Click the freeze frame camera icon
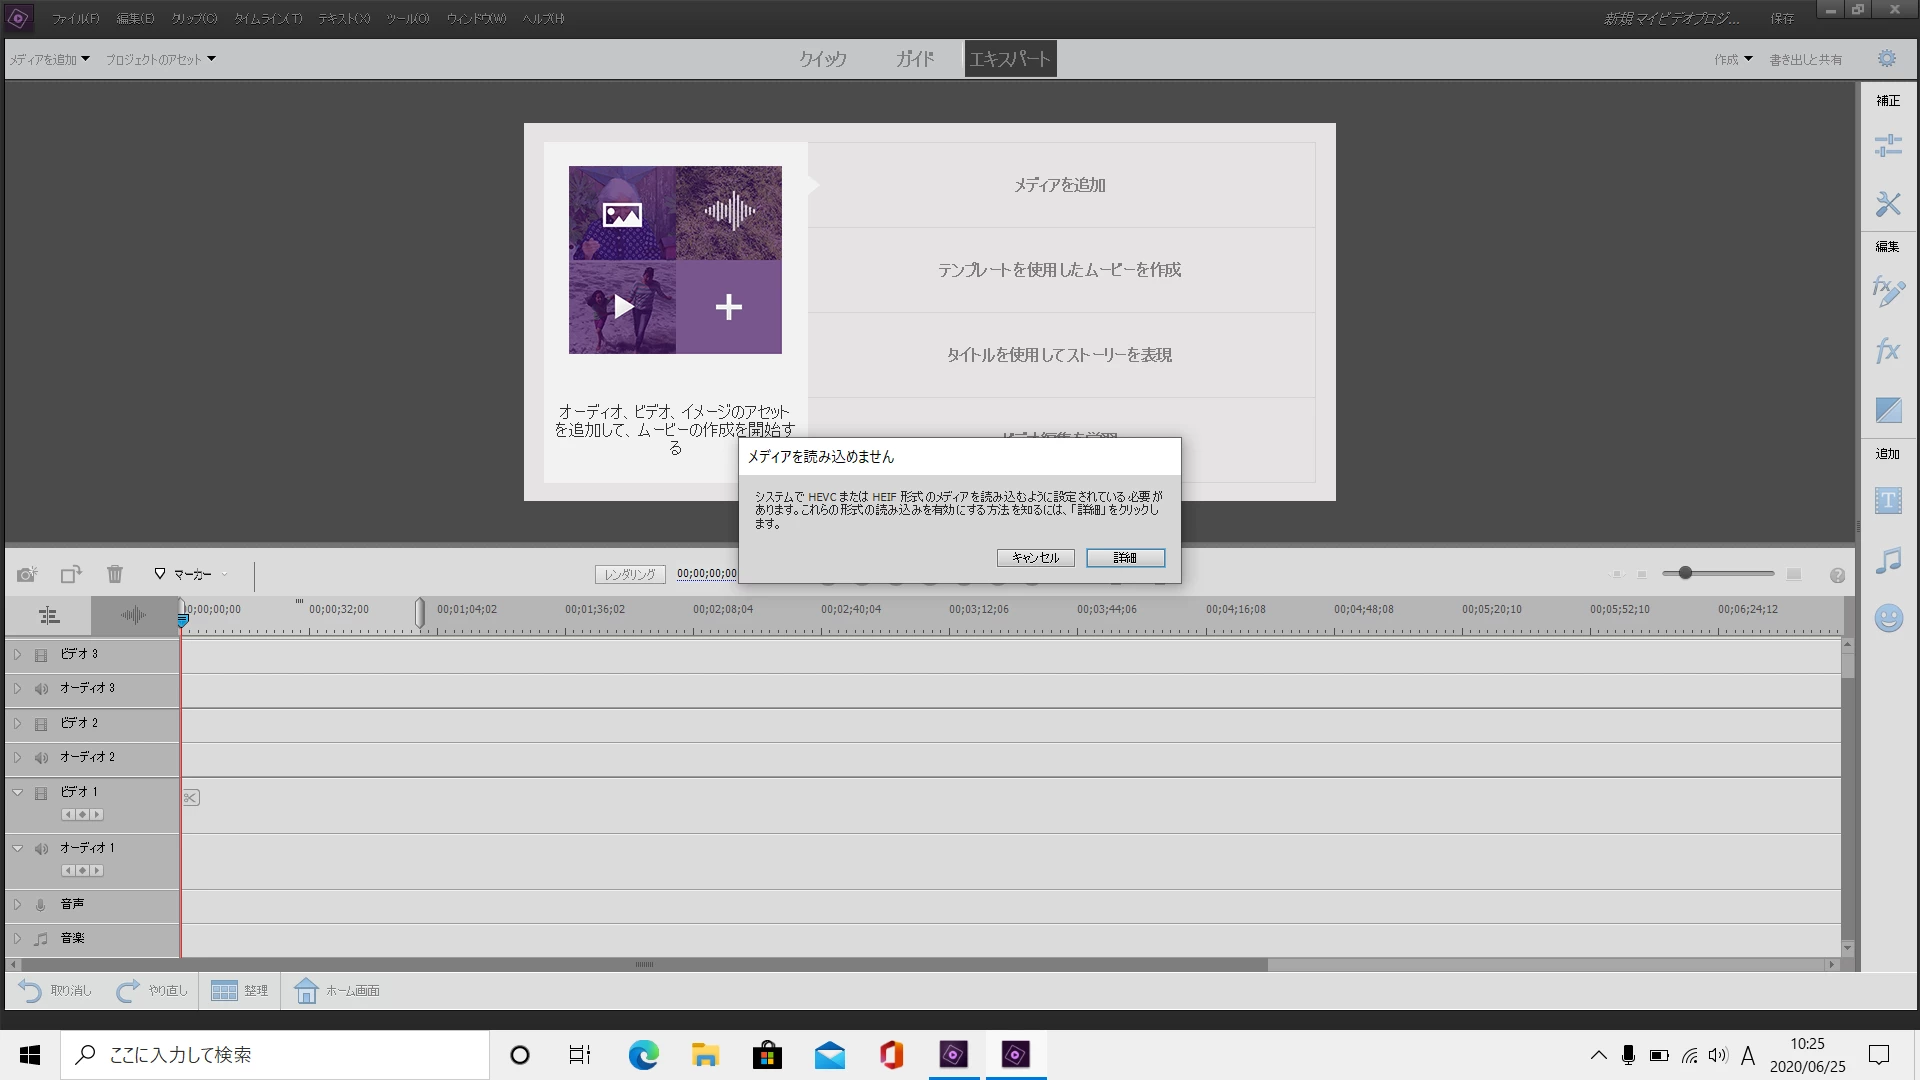The height and width of the screenshot is (1080, 1920). 27,574
